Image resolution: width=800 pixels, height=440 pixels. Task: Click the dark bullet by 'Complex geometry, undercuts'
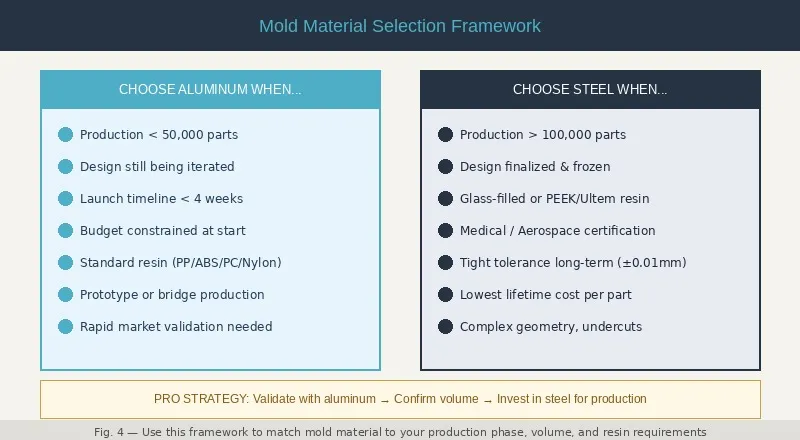coord(445,327)
